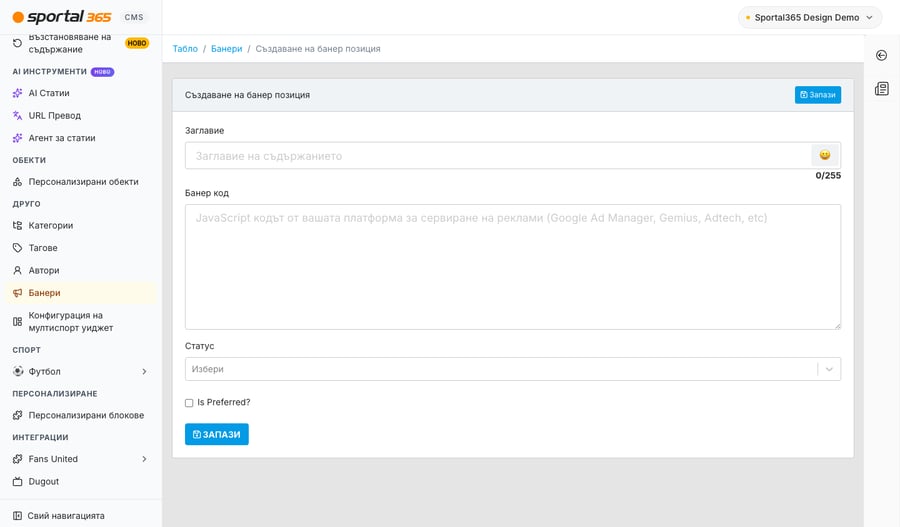Open Sportal365 Design Demo project dropdown

[809, 17]
